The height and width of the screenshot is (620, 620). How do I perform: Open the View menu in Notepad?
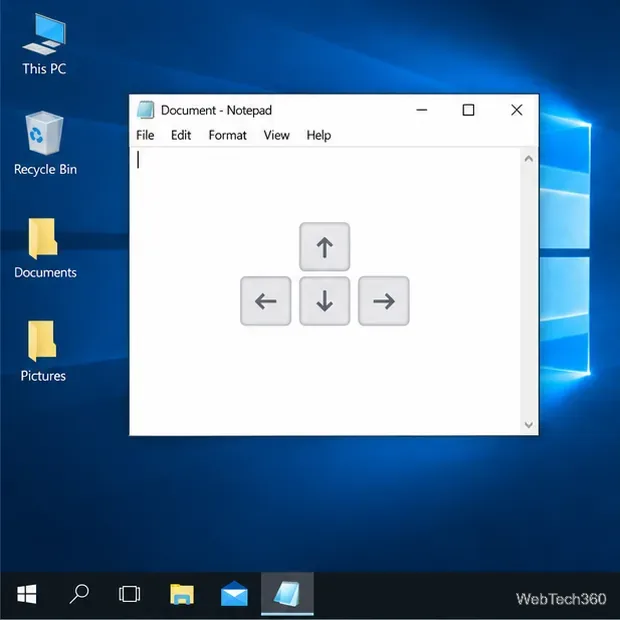click(x=276, y=135)
